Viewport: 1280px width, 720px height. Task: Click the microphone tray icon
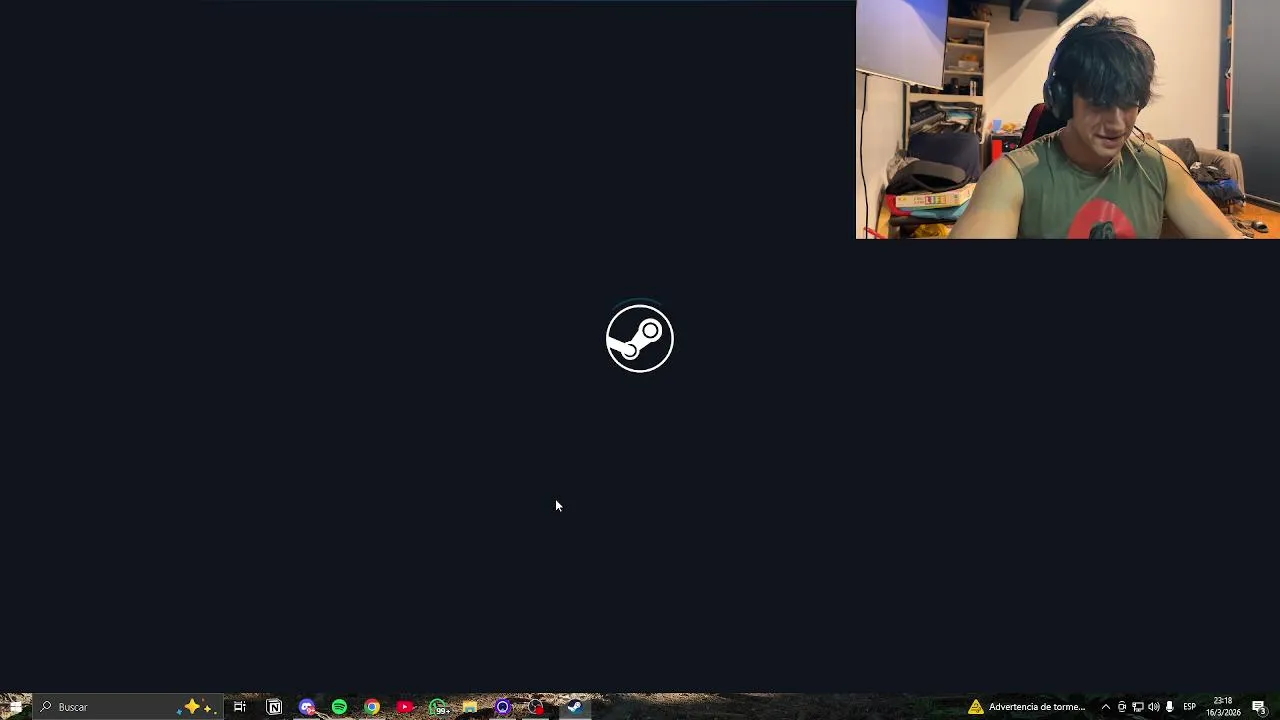click(x=1170, y=707)
